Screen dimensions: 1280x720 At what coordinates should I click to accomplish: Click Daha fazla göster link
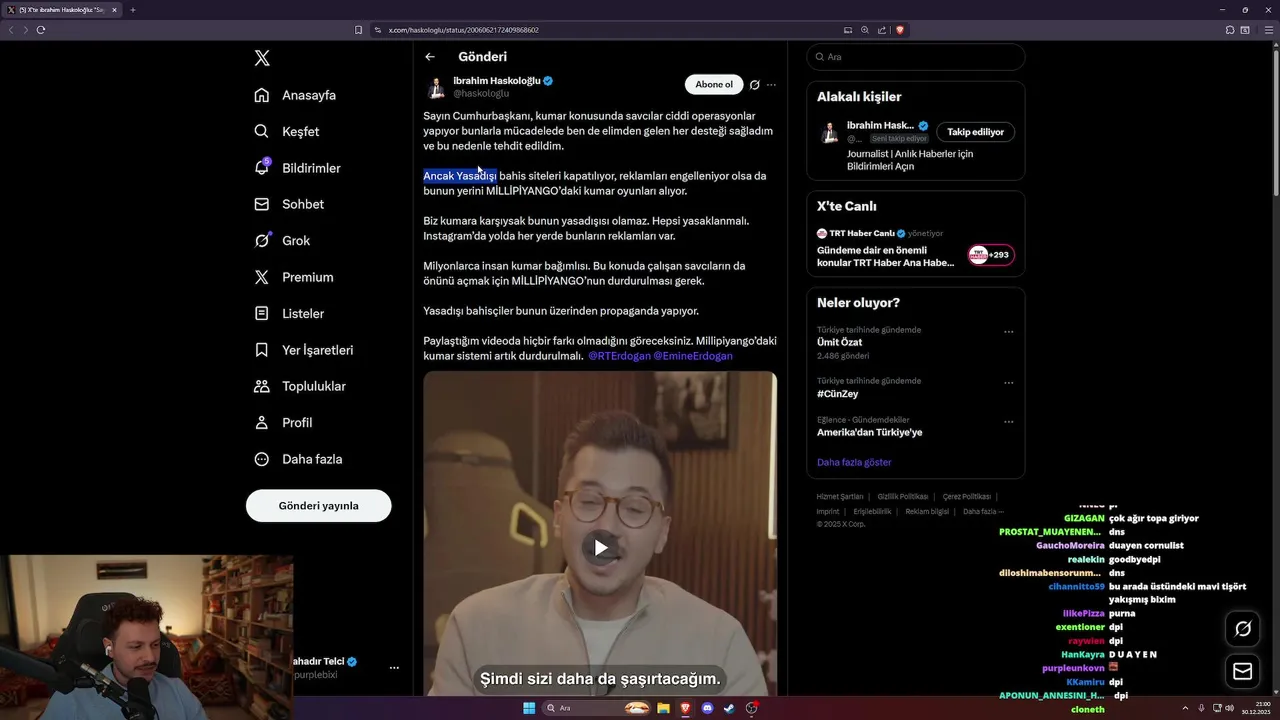pos(854,462)
